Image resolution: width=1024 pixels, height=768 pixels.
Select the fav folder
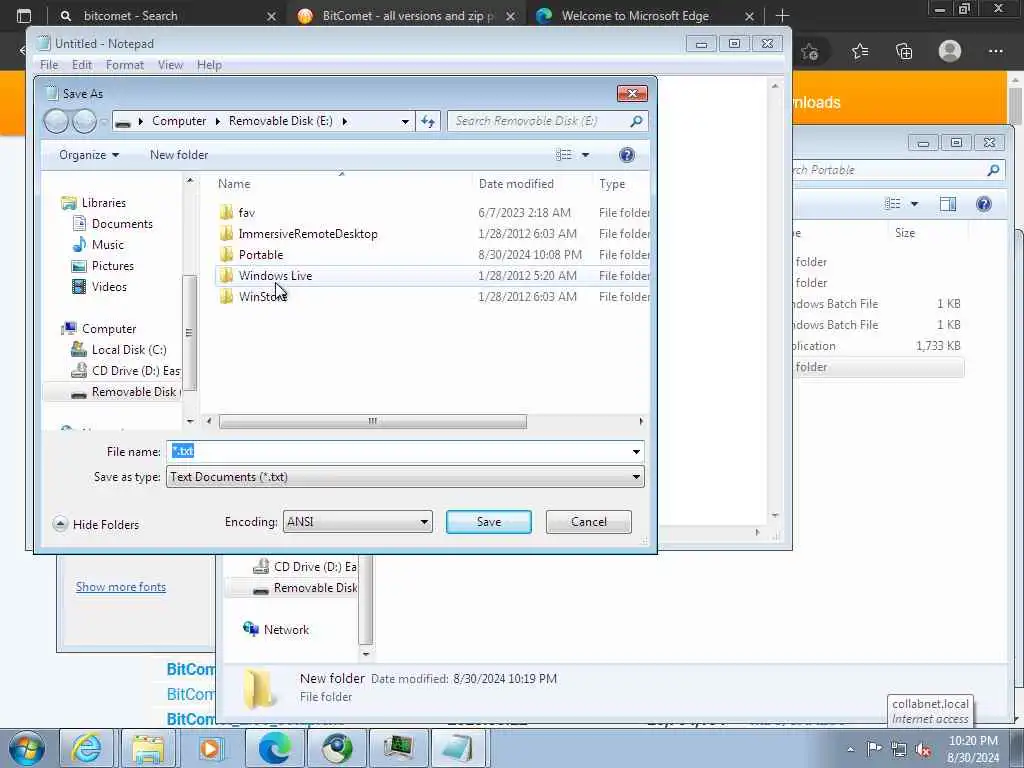coord(246,213)
